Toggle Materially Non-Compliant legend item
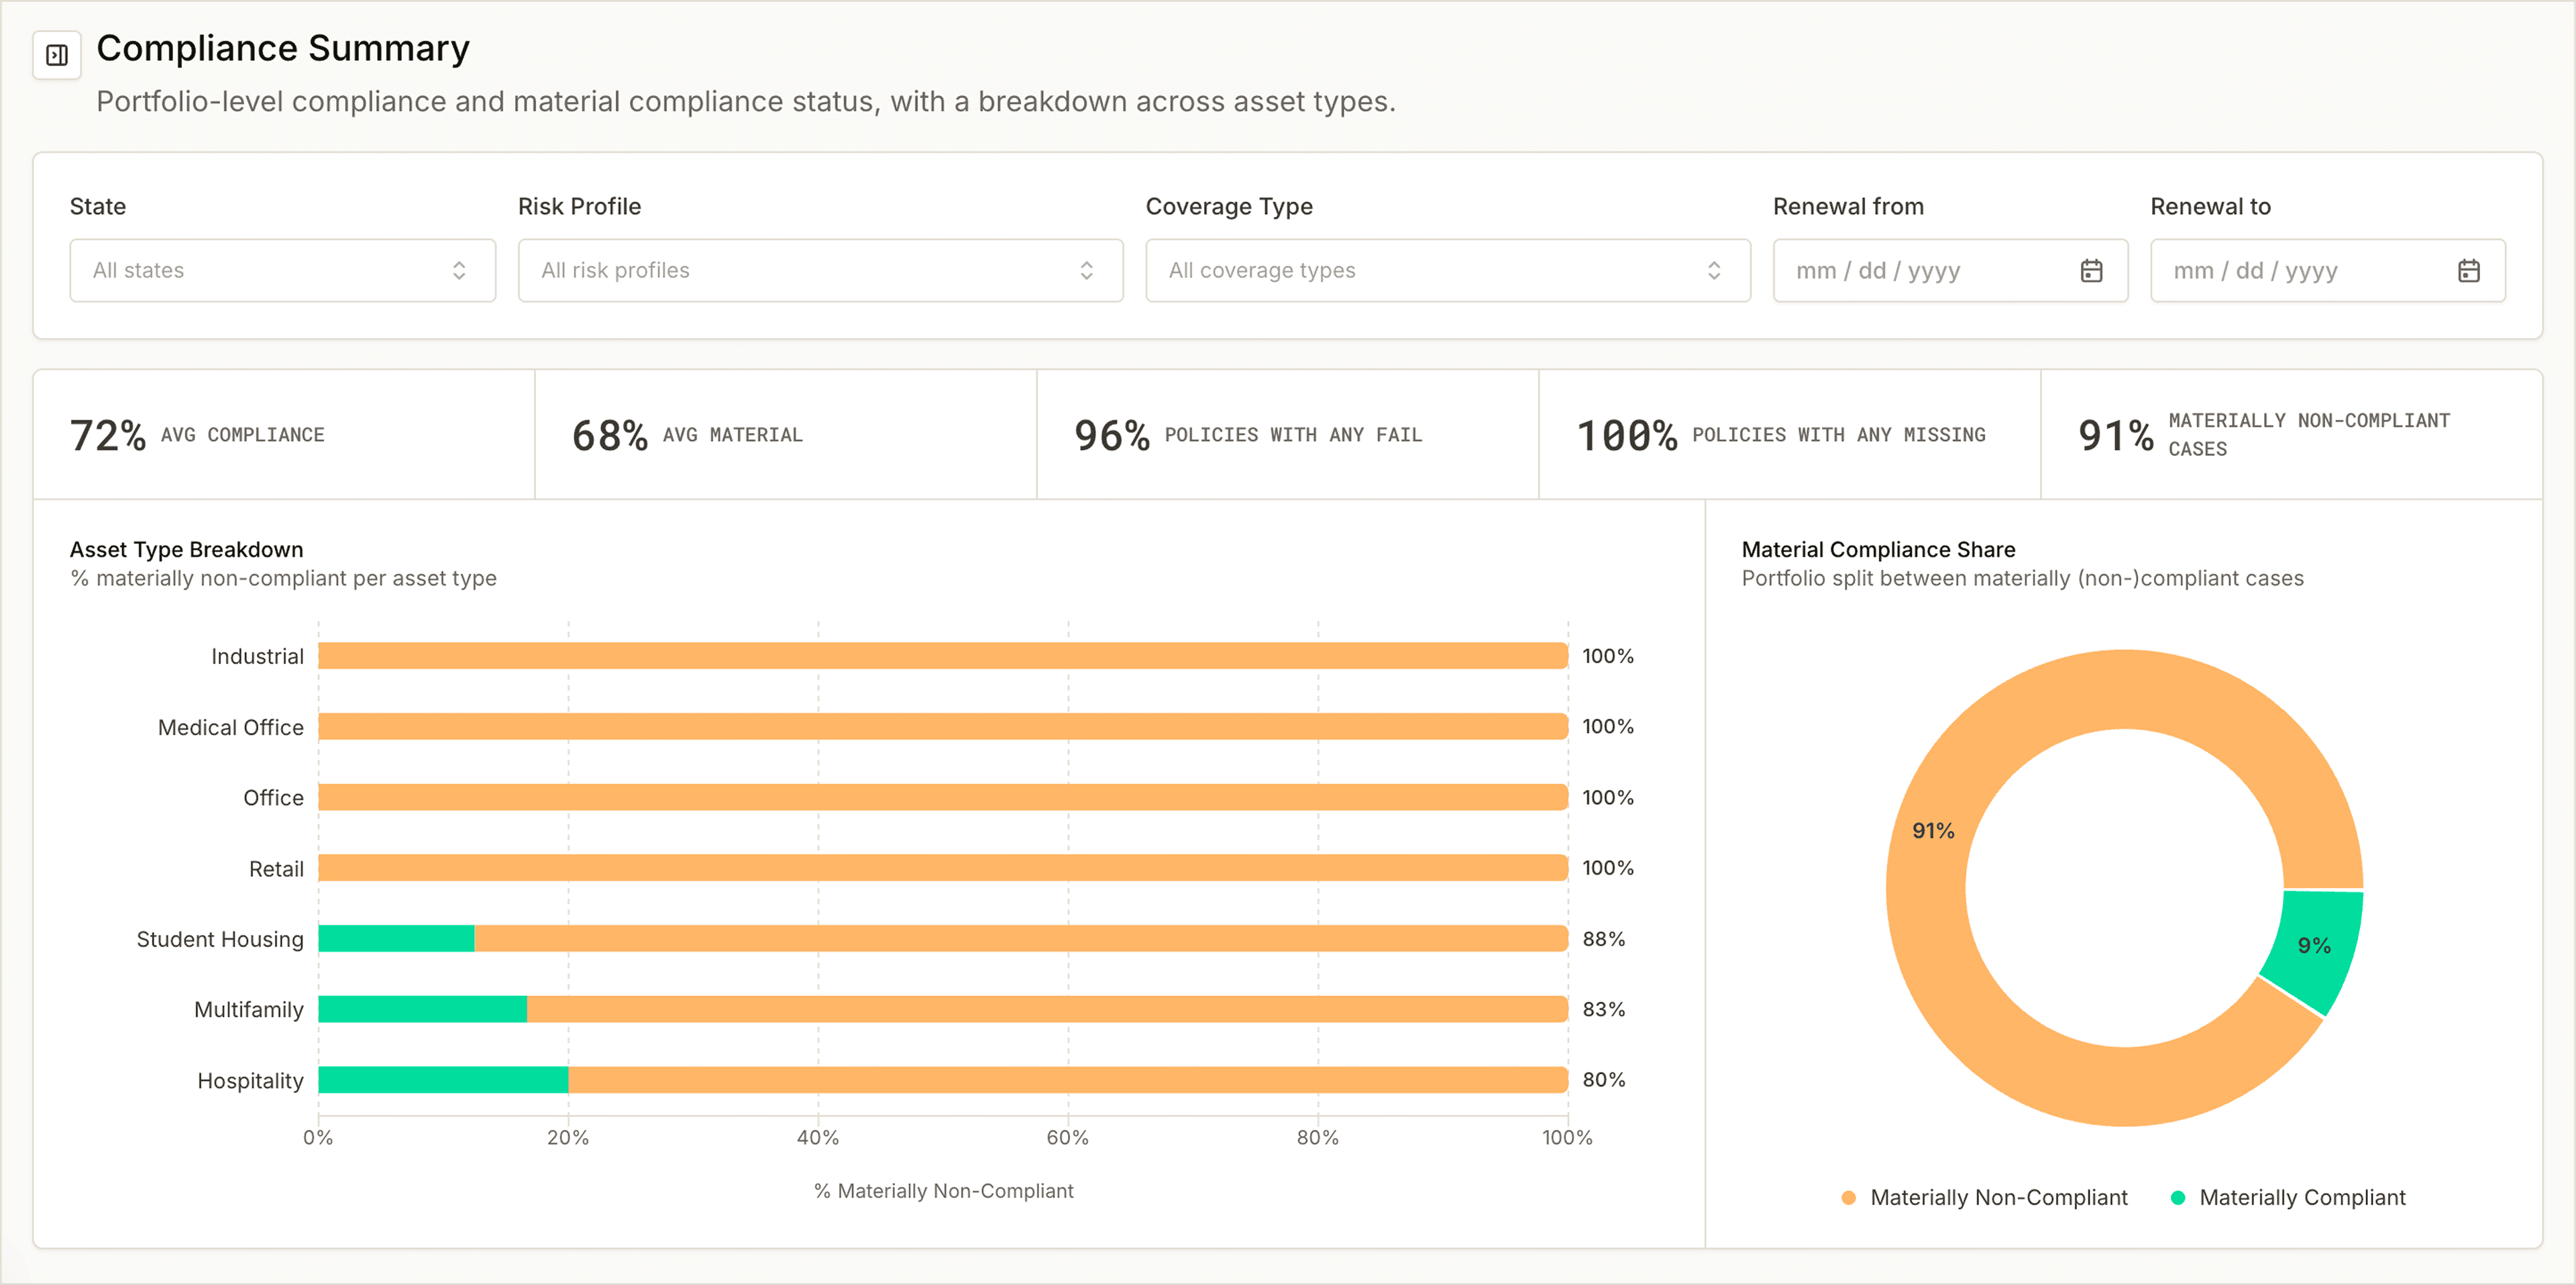 [1984, 1197]
